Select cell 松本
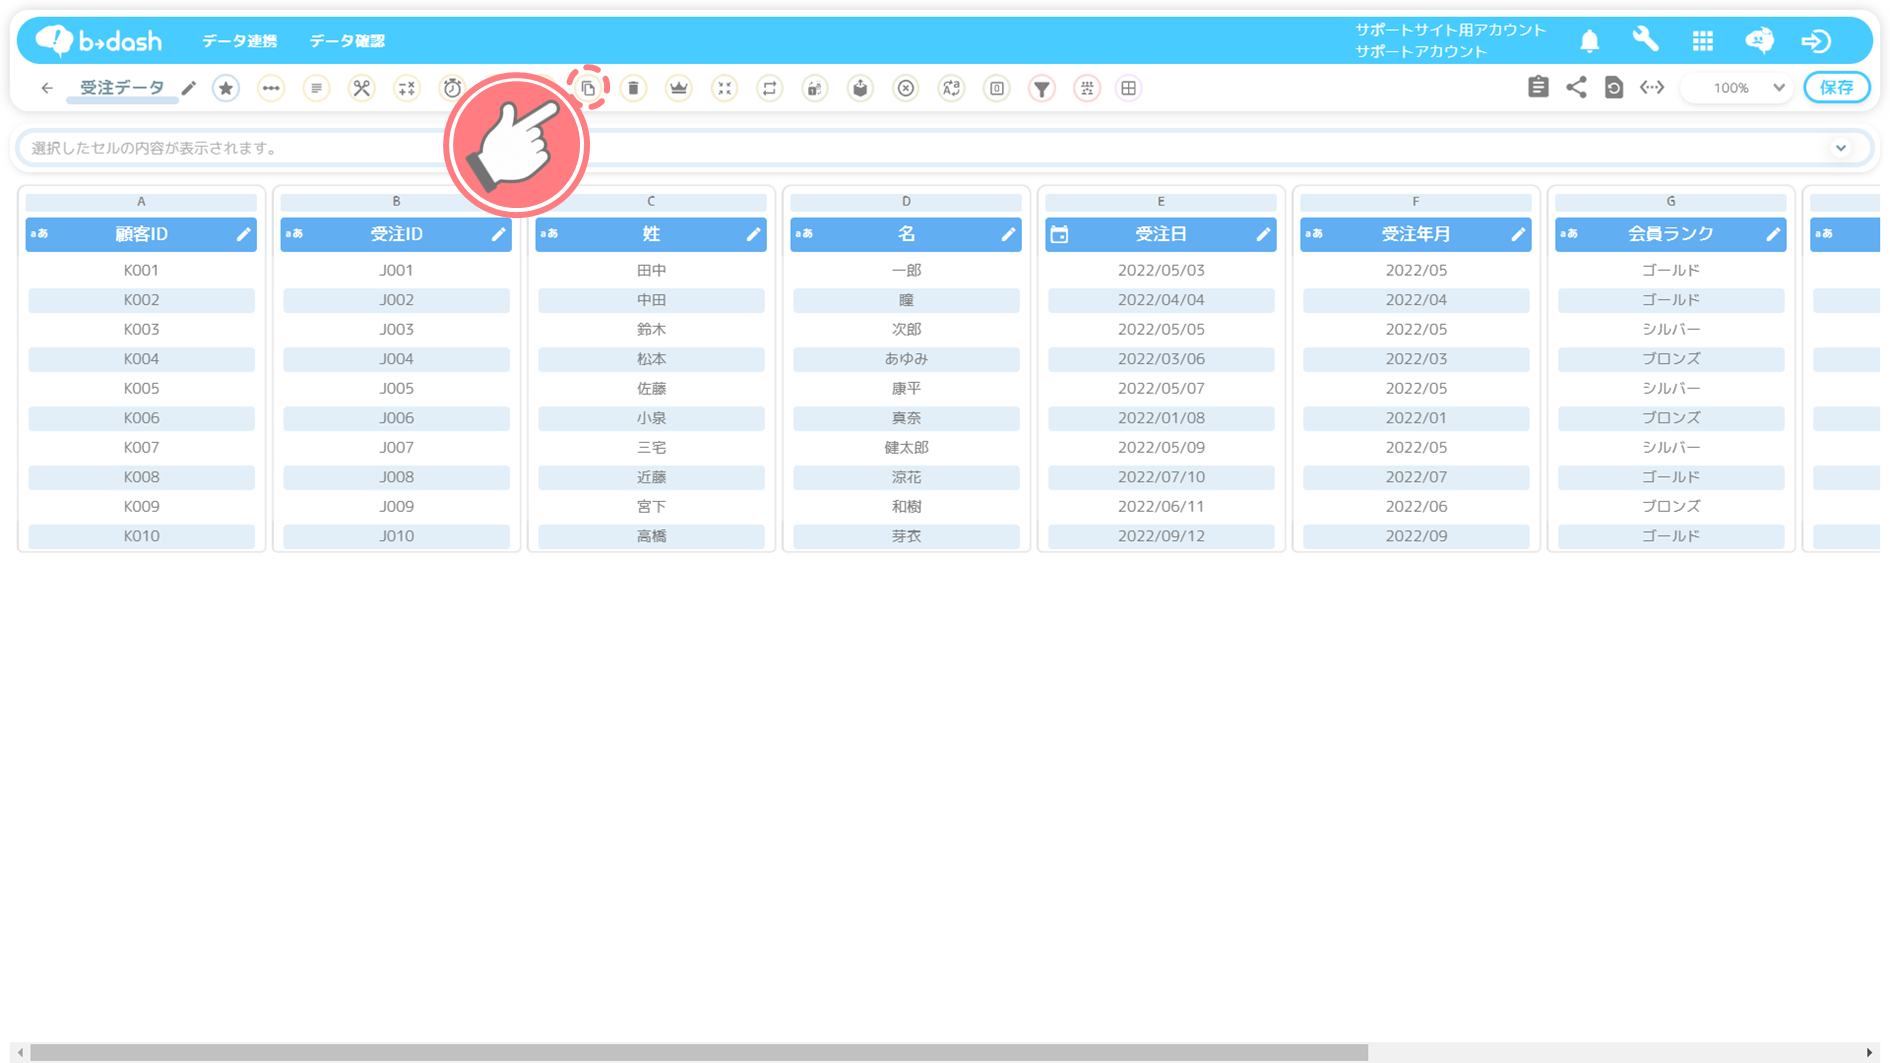 (x=651, y=359)
